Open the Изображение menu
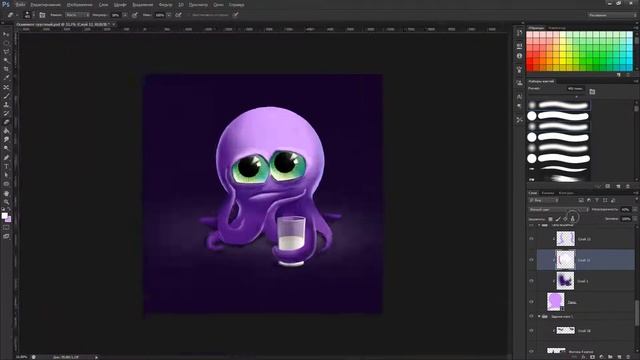 [80, 4]
